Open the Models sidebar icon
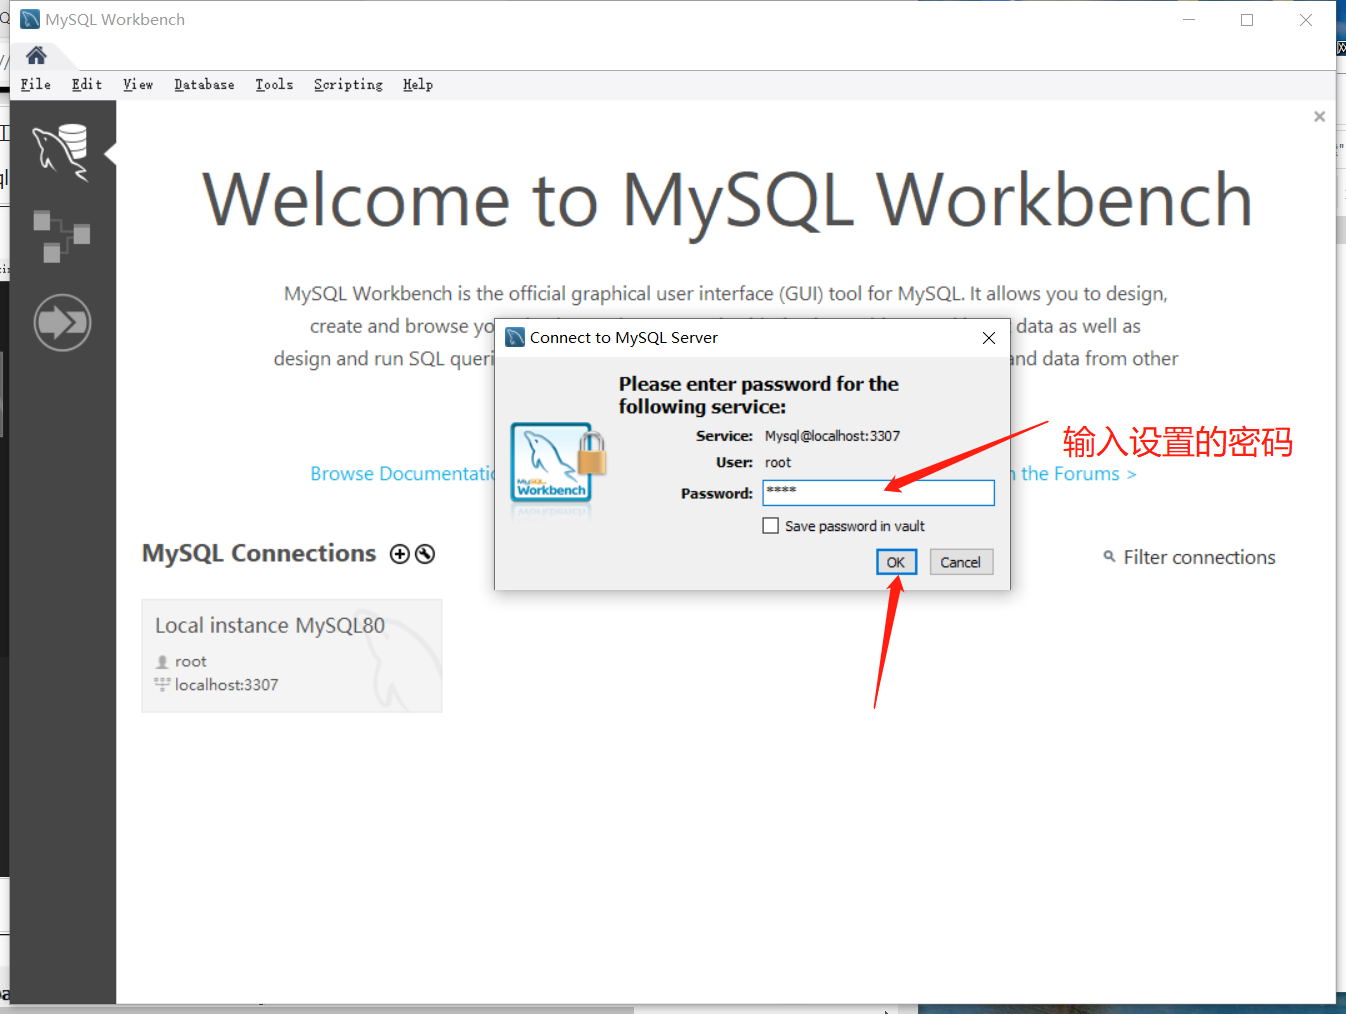The image size is (1346, 1014). point(62,236)
